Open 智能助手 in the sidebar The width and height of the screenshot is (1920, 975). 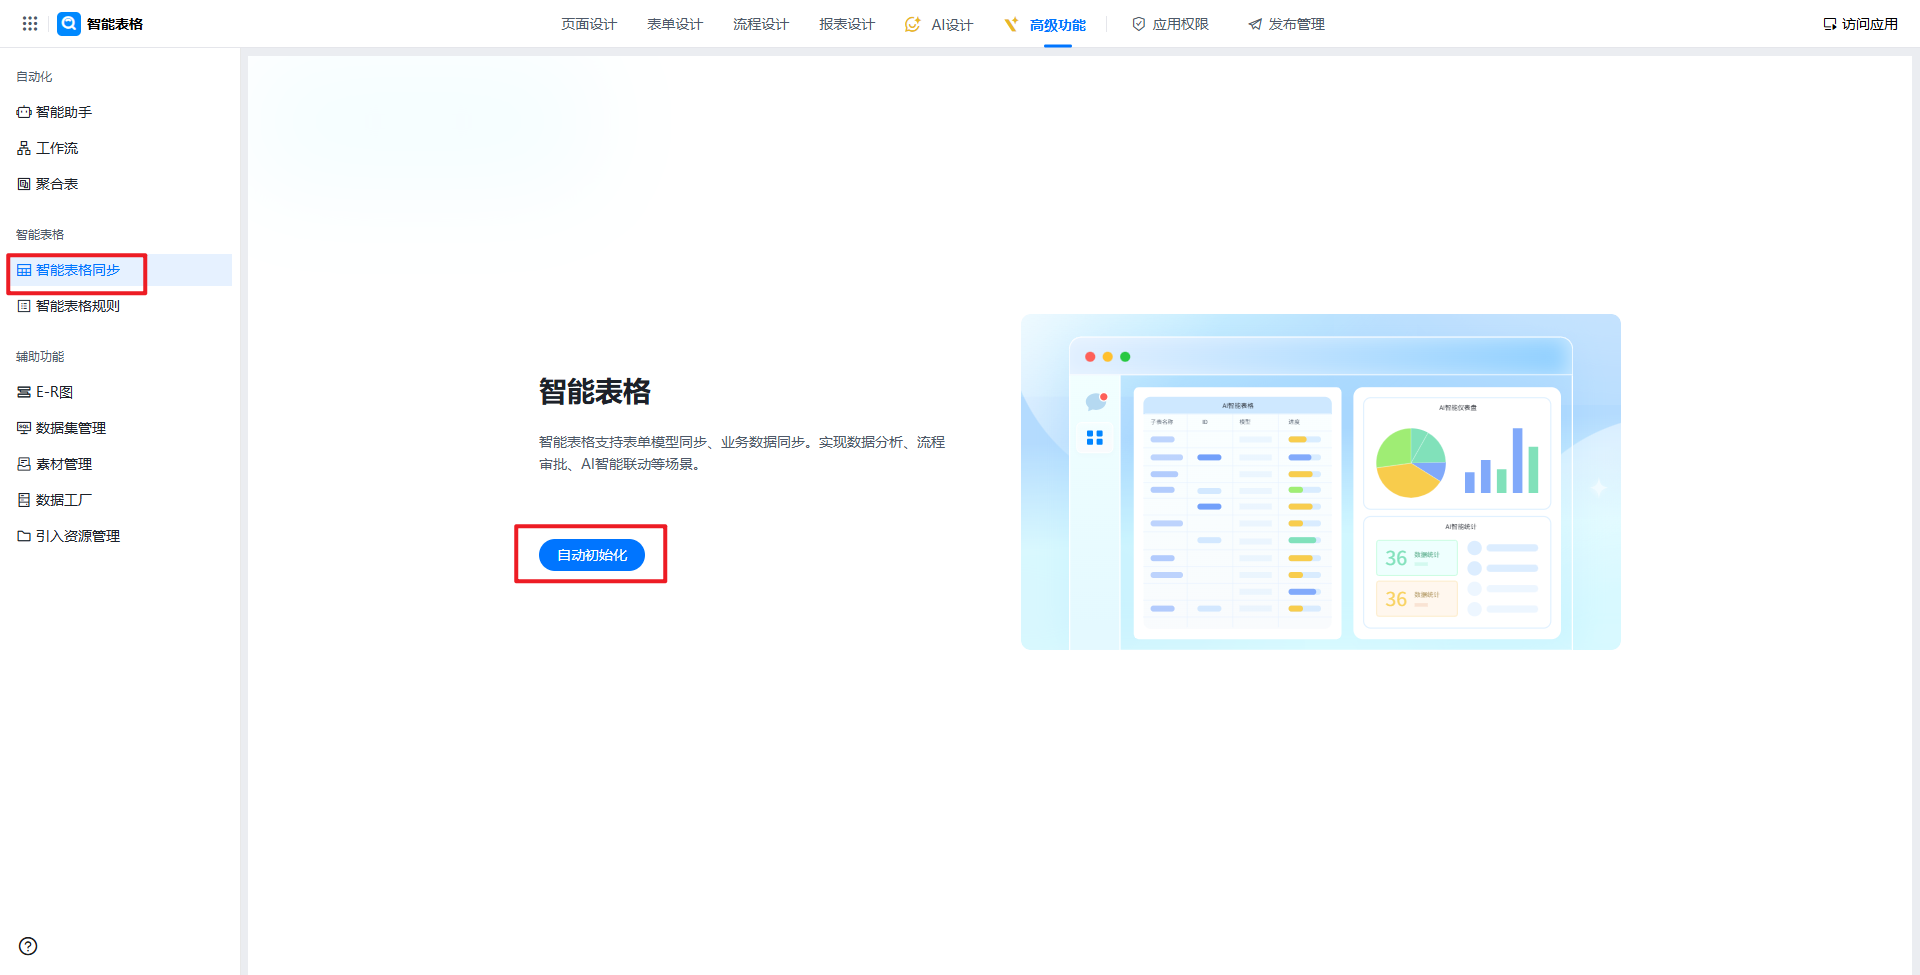pos(63,112)
